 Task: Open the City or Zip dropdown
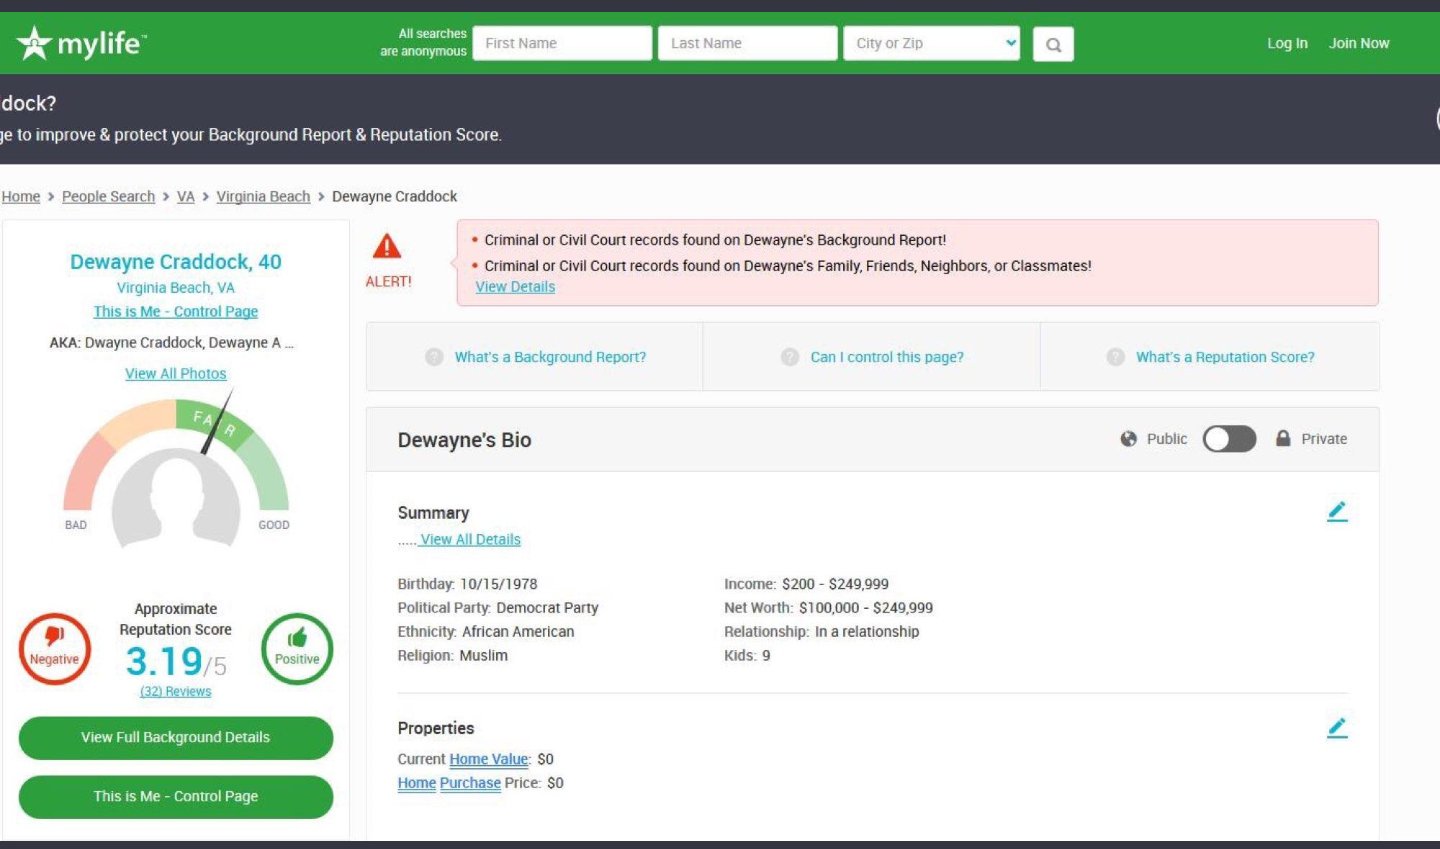click(x=932, y=43)
